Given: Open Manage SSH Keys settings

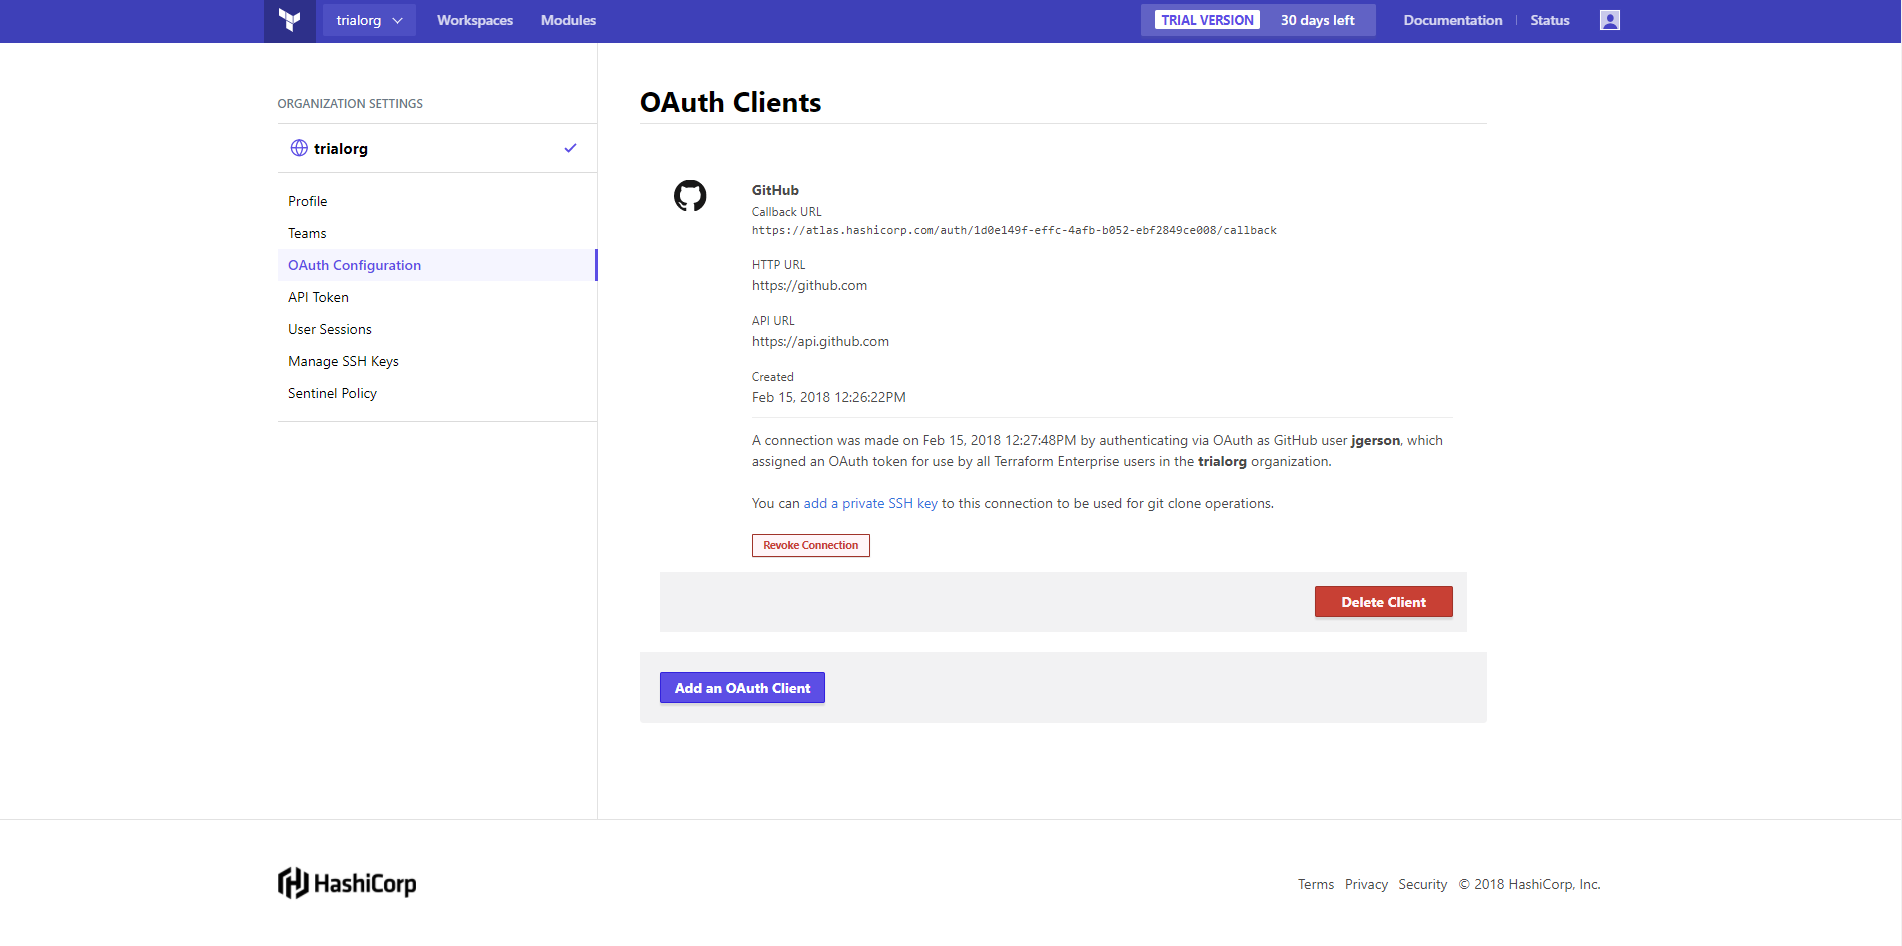Looking at the screenshot, I should (343, 361).
